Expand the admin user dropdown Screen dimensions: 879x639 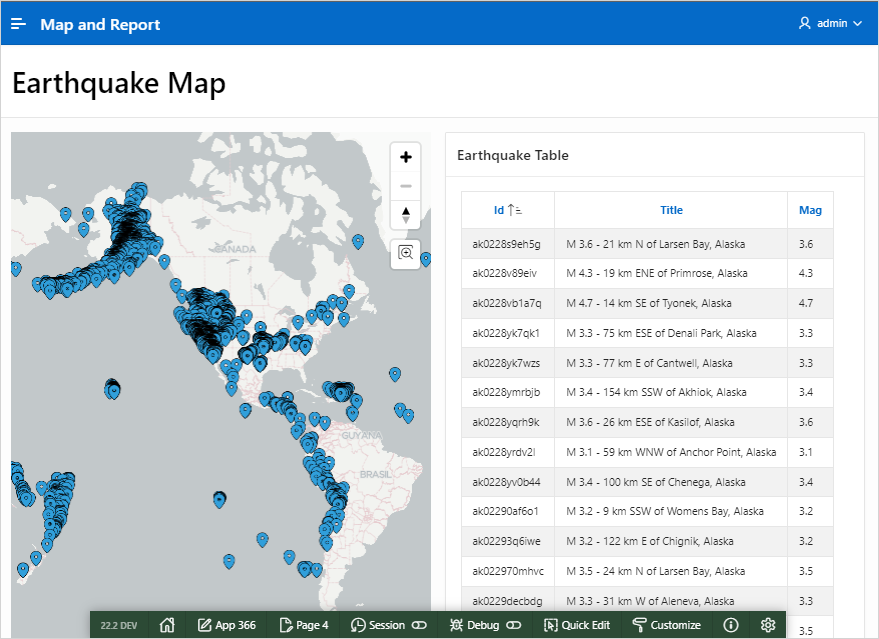pyautogui.click(x=830, y=24)
